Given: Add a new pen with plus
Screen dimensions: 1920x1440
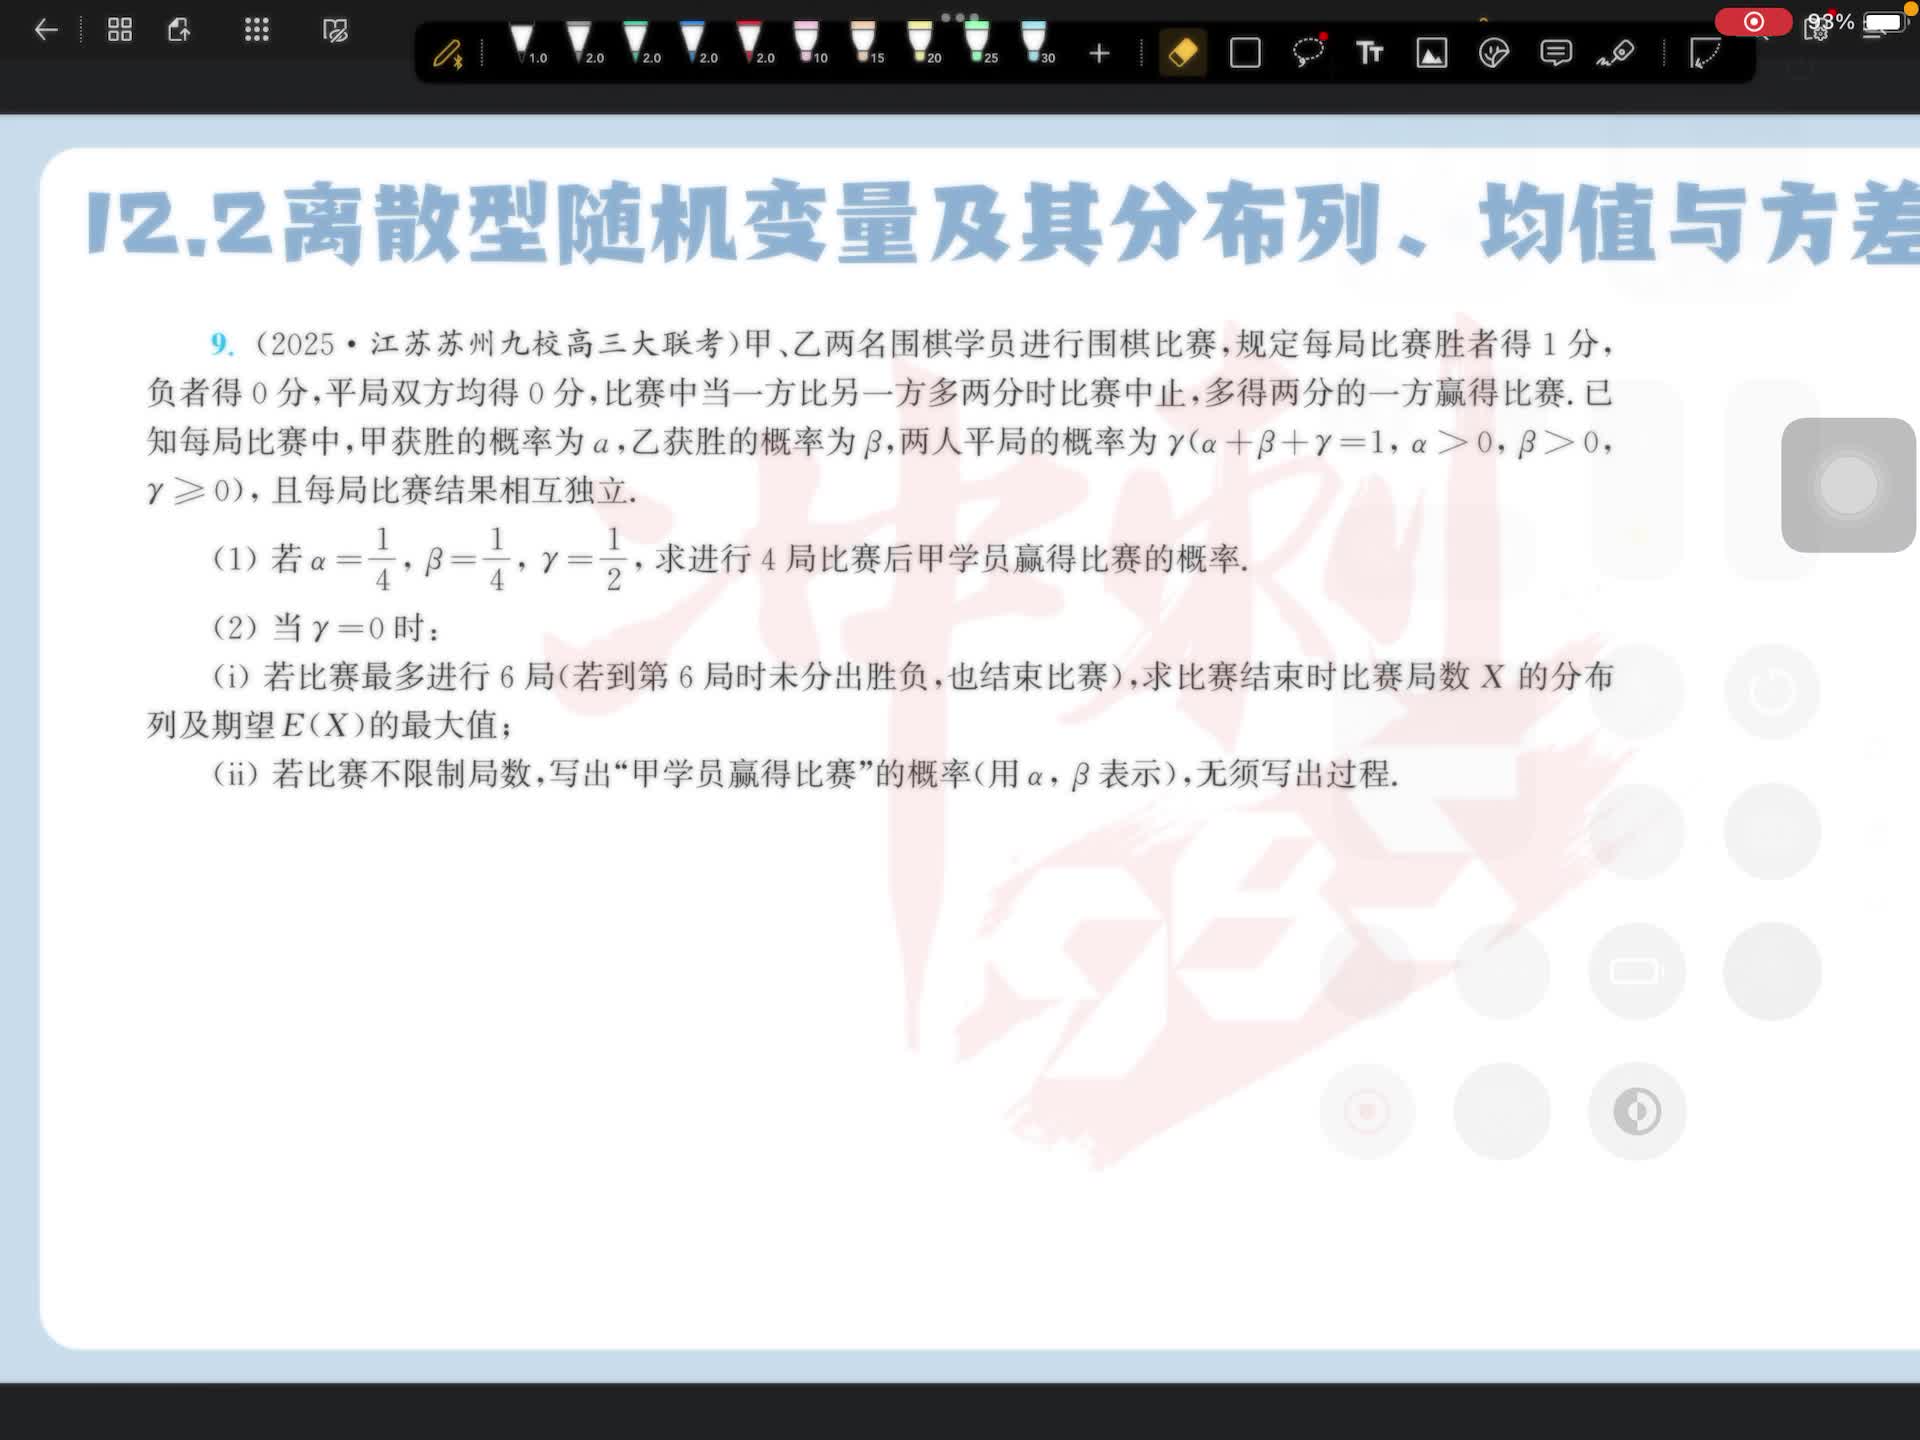Looking at the screenshot, I should pyautogui.click(x=1099, y=53).
